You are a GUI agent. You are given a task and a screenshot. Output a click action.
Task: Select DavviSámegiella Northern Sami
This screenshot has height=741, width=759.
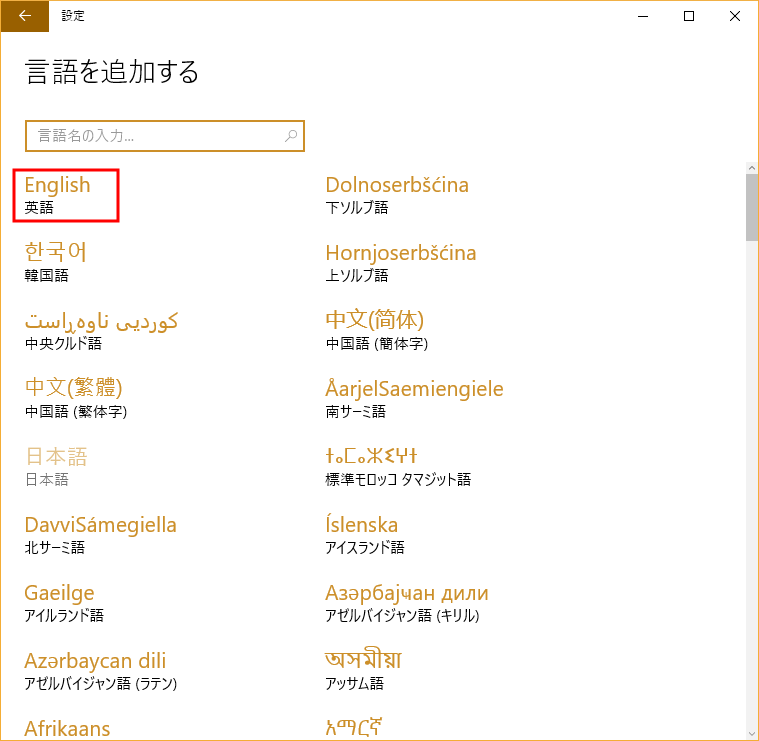(100, 534)
